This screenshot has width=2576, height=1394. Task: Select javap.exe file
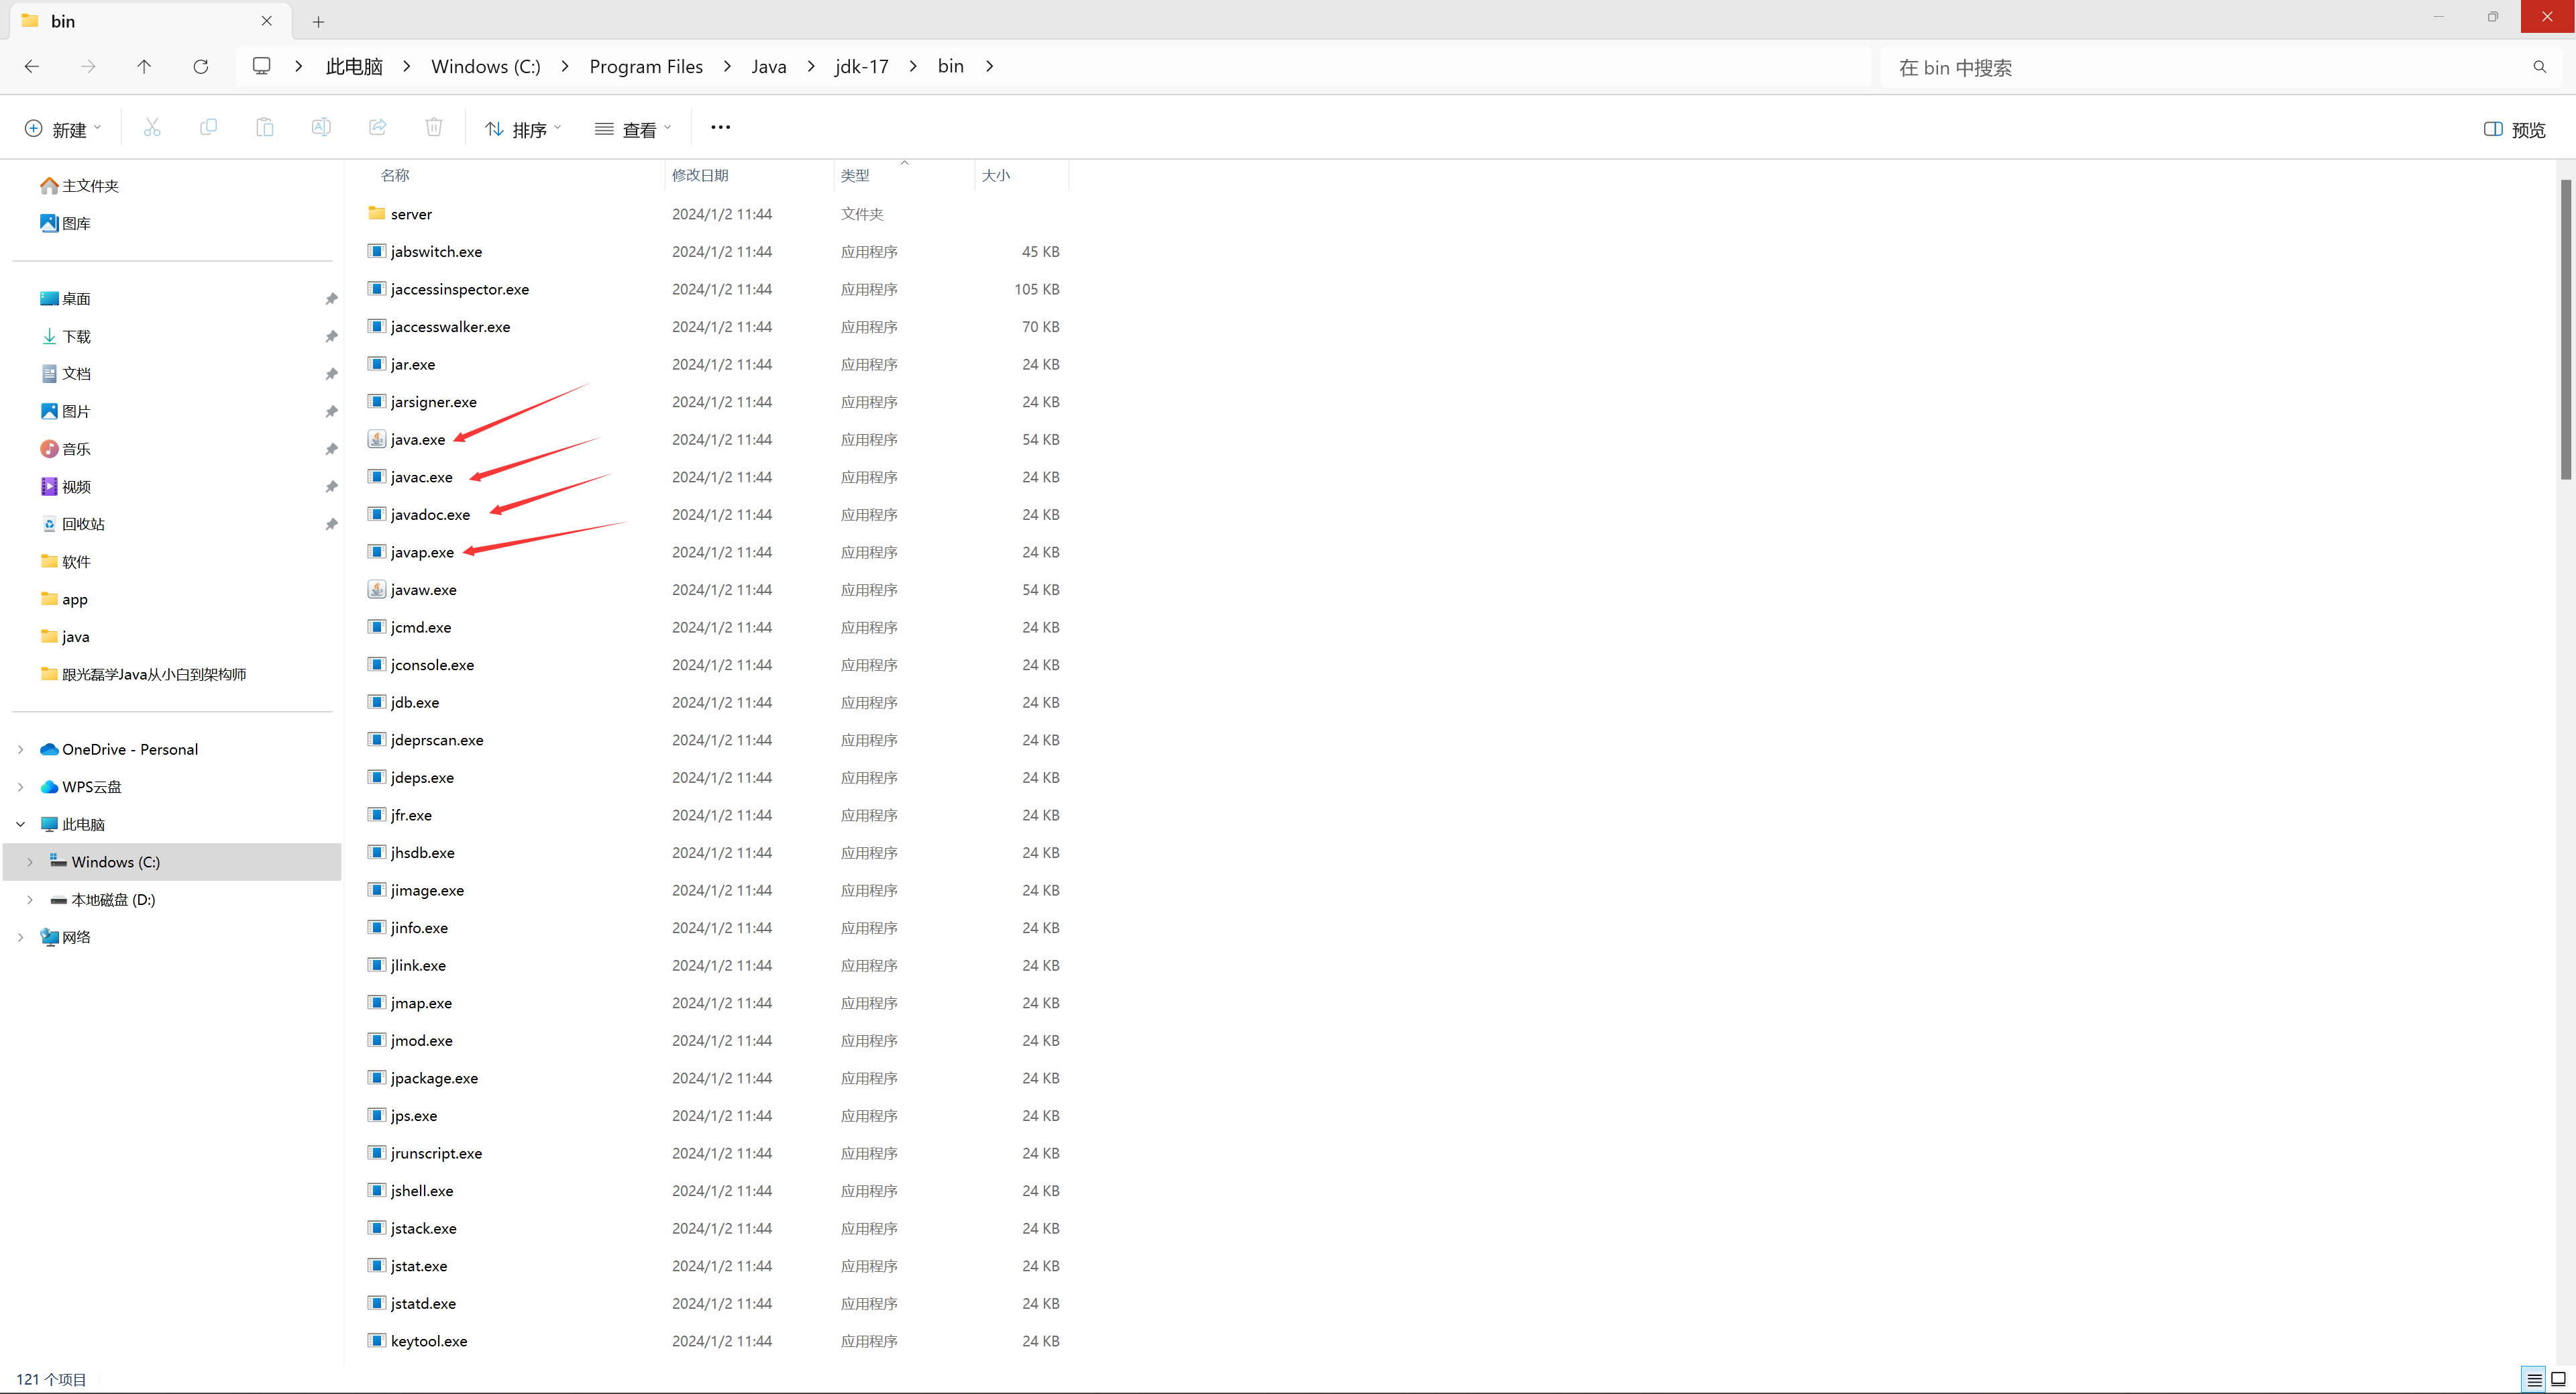pos(422,552)
